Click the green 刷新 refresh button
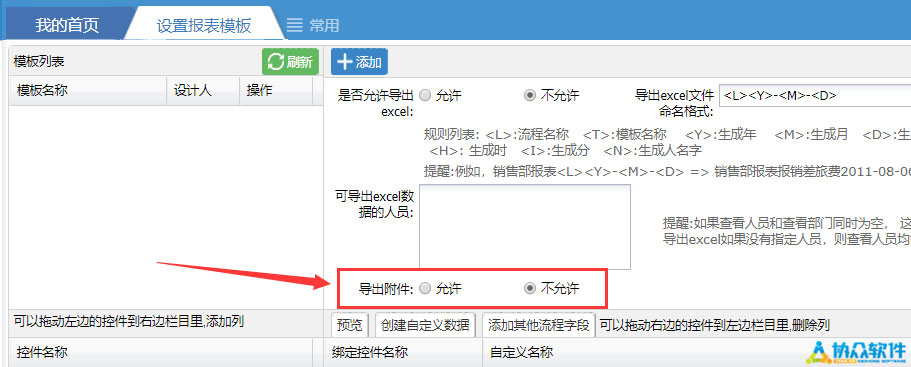The width and height of the screenshot is (911, 367). point(290,62)
